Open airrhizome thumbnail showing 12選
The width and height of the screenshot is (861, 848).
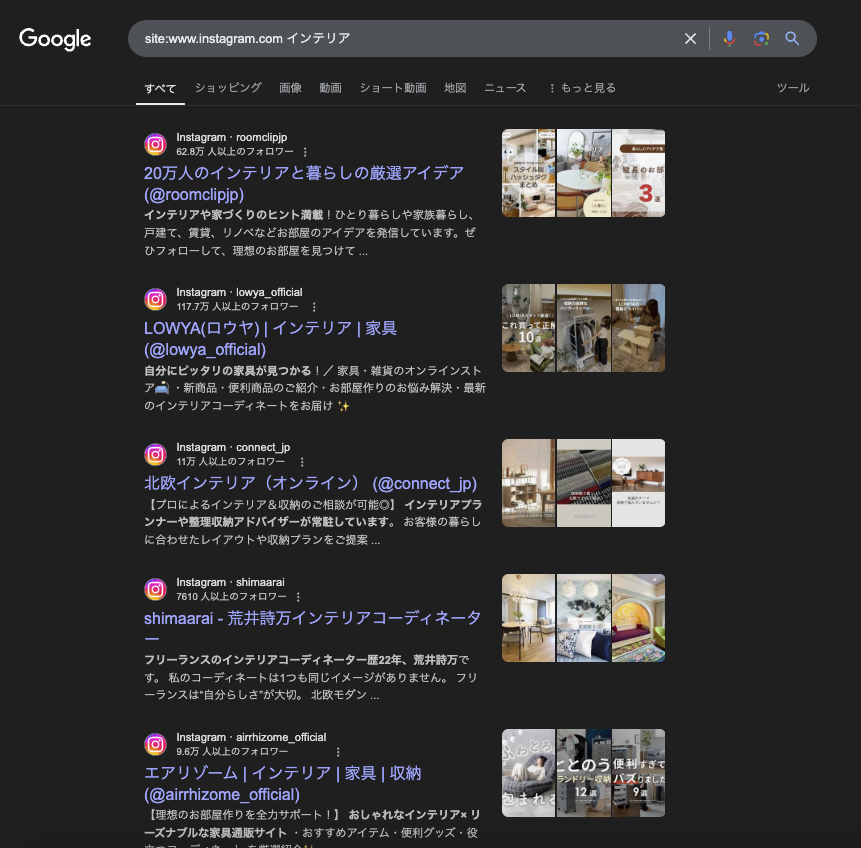tap(584, 773)
